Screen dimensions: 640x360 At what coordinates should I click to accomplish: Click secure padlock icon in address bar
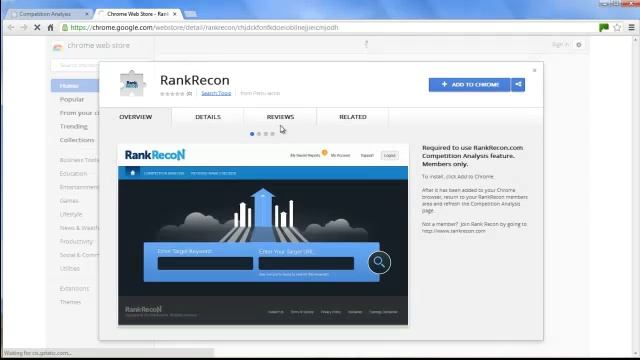click(64, 27)
